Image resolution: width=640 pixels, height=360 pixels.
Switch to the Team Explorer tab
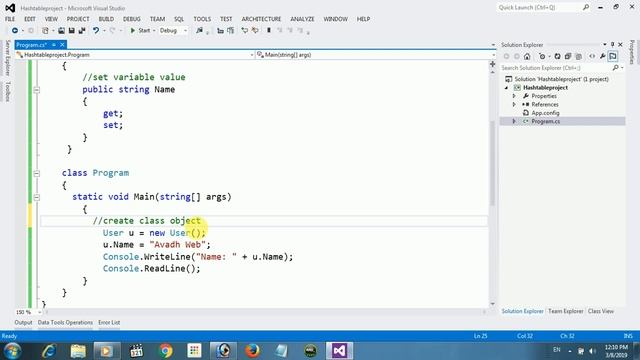[x=565, y=311]
